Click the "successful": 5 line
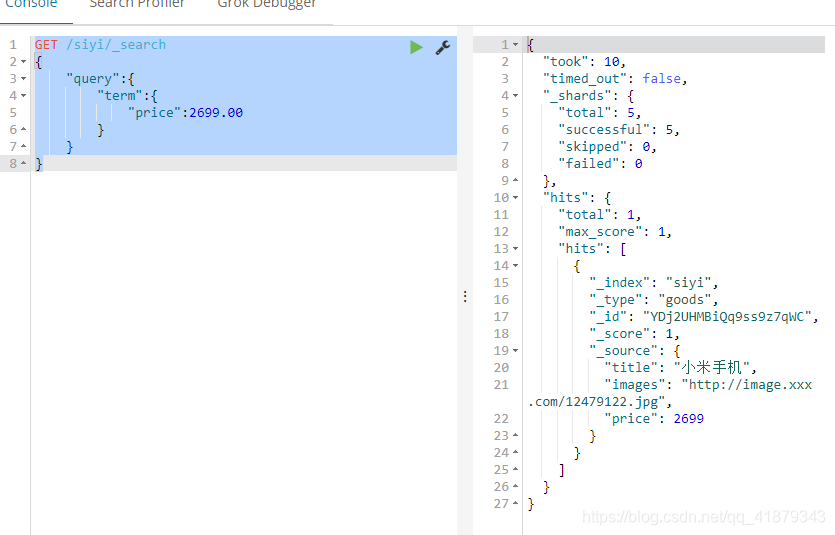 tap(619, 130)
